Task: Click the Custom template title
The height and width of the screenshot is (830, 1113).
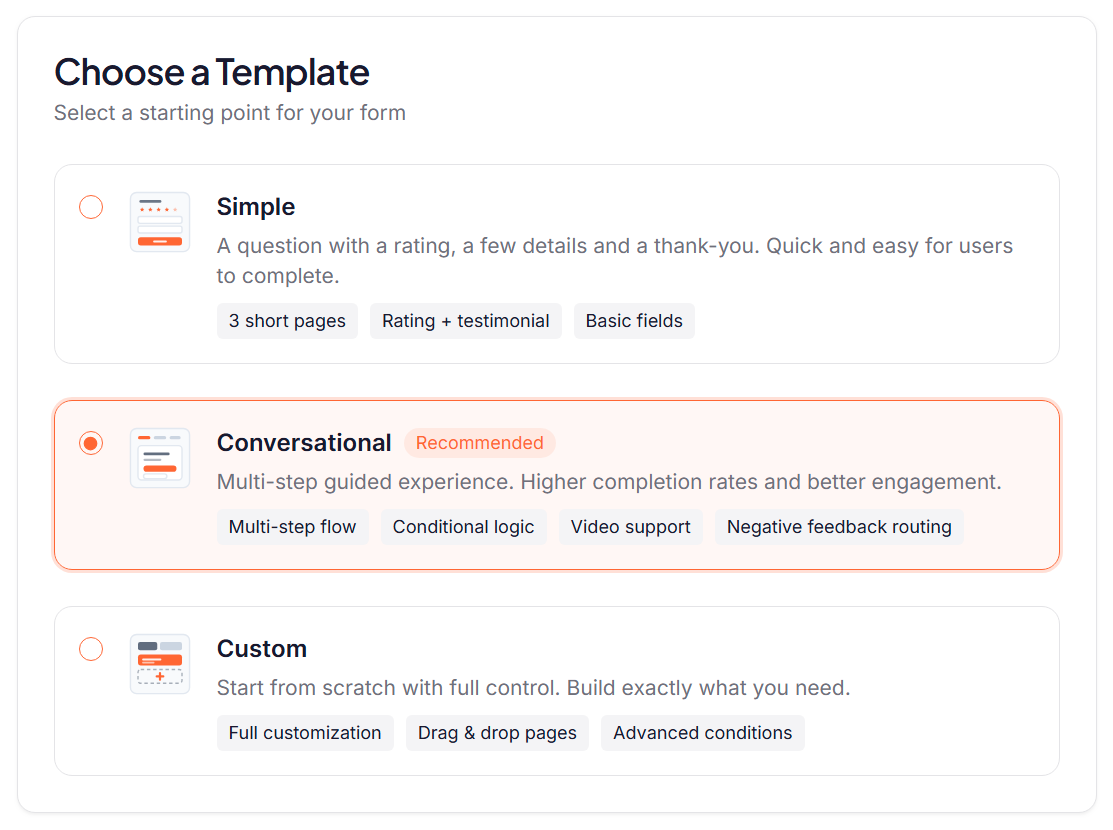Action: tap(262, 649)
